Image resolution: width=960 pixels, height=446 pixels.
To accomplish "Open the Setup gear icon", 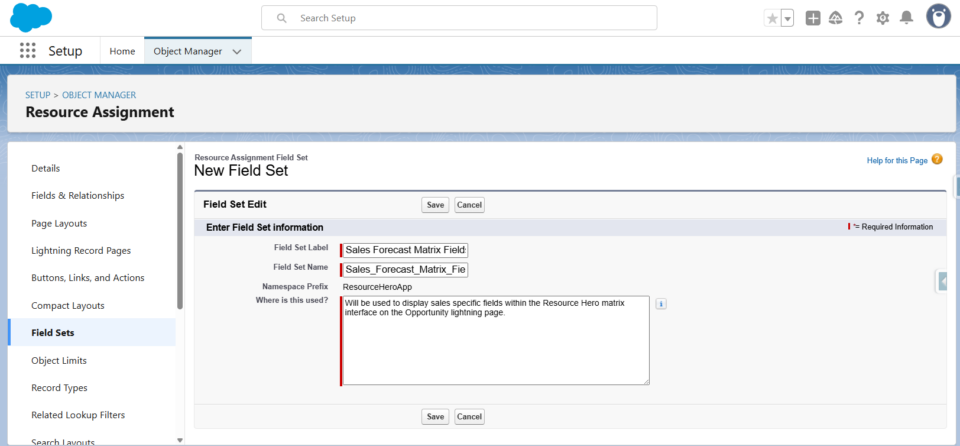I will 882,18.
